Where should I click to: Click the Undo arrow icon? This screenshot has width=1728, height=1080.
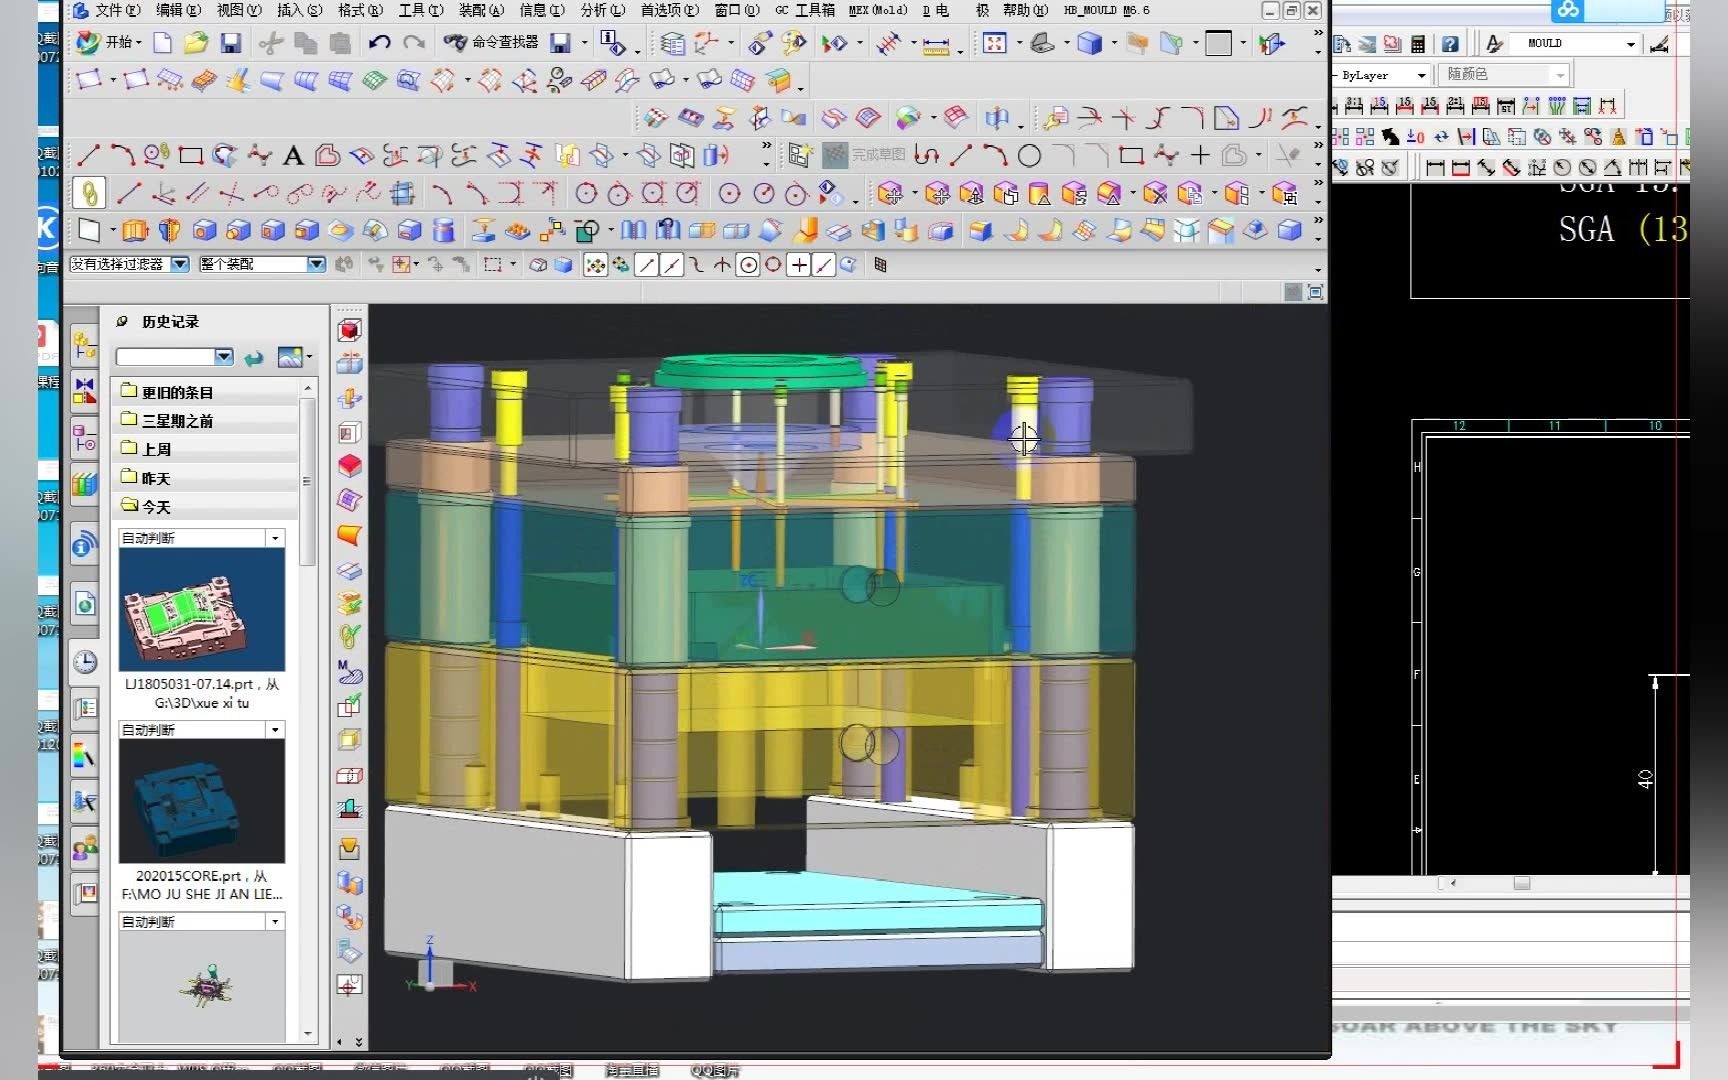(x=379, y=42)
